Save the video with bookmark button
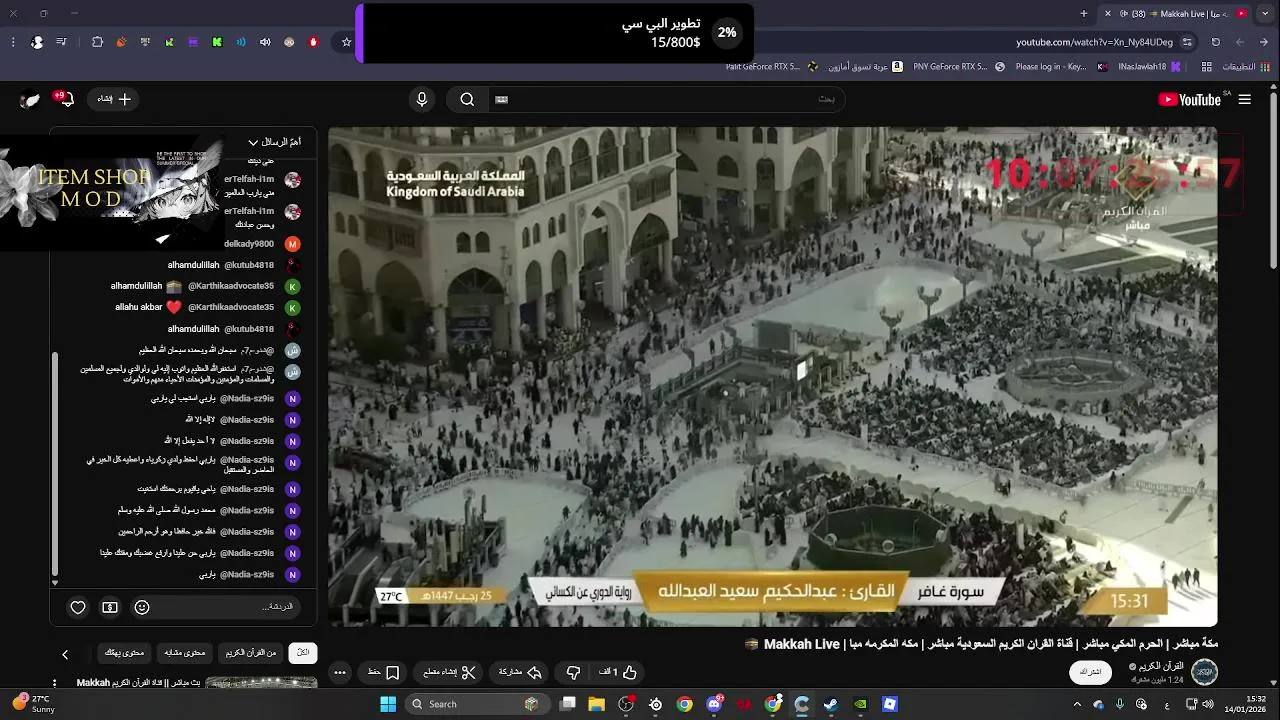 click(x=384, y=672)
